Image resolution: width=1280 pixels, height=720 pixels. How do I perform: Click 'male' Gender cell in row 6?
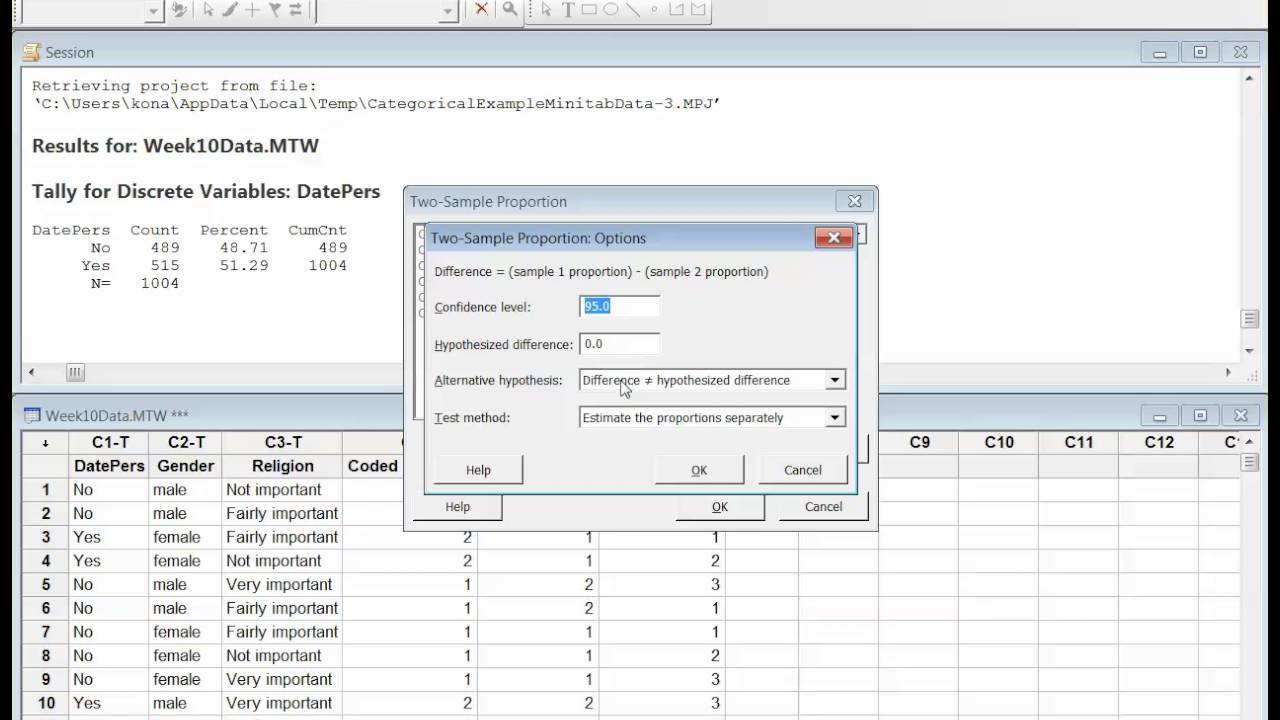point(185,608)
